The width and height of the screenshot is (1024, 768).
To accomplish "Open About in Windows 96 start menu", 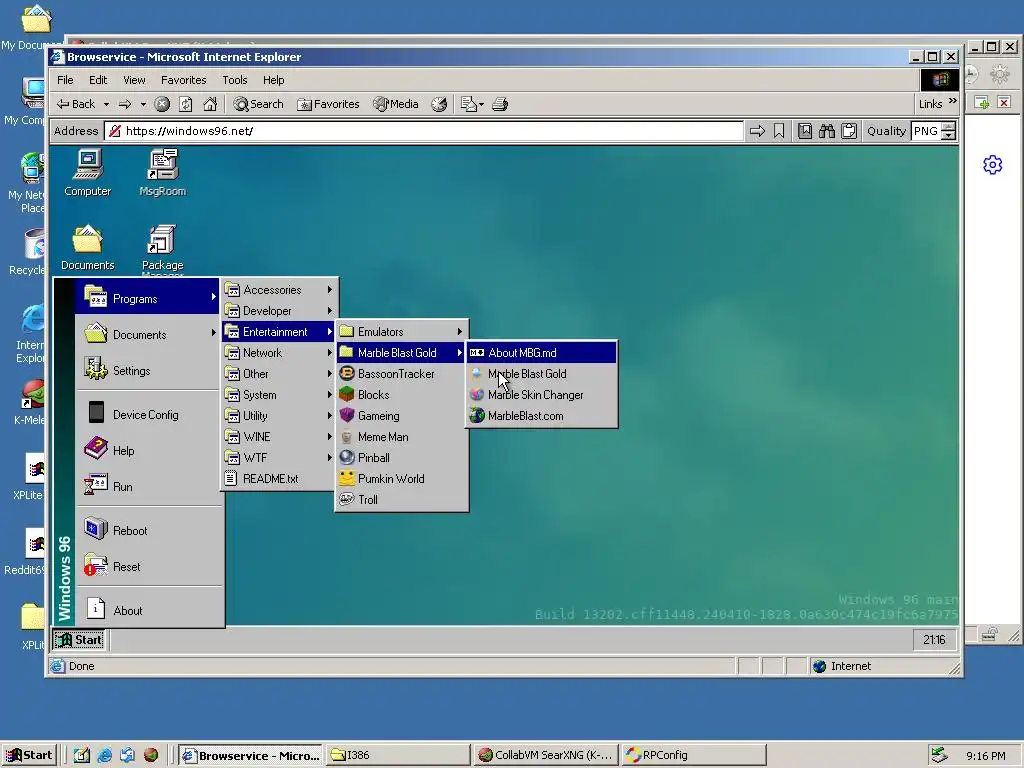I will pos(148,611).
